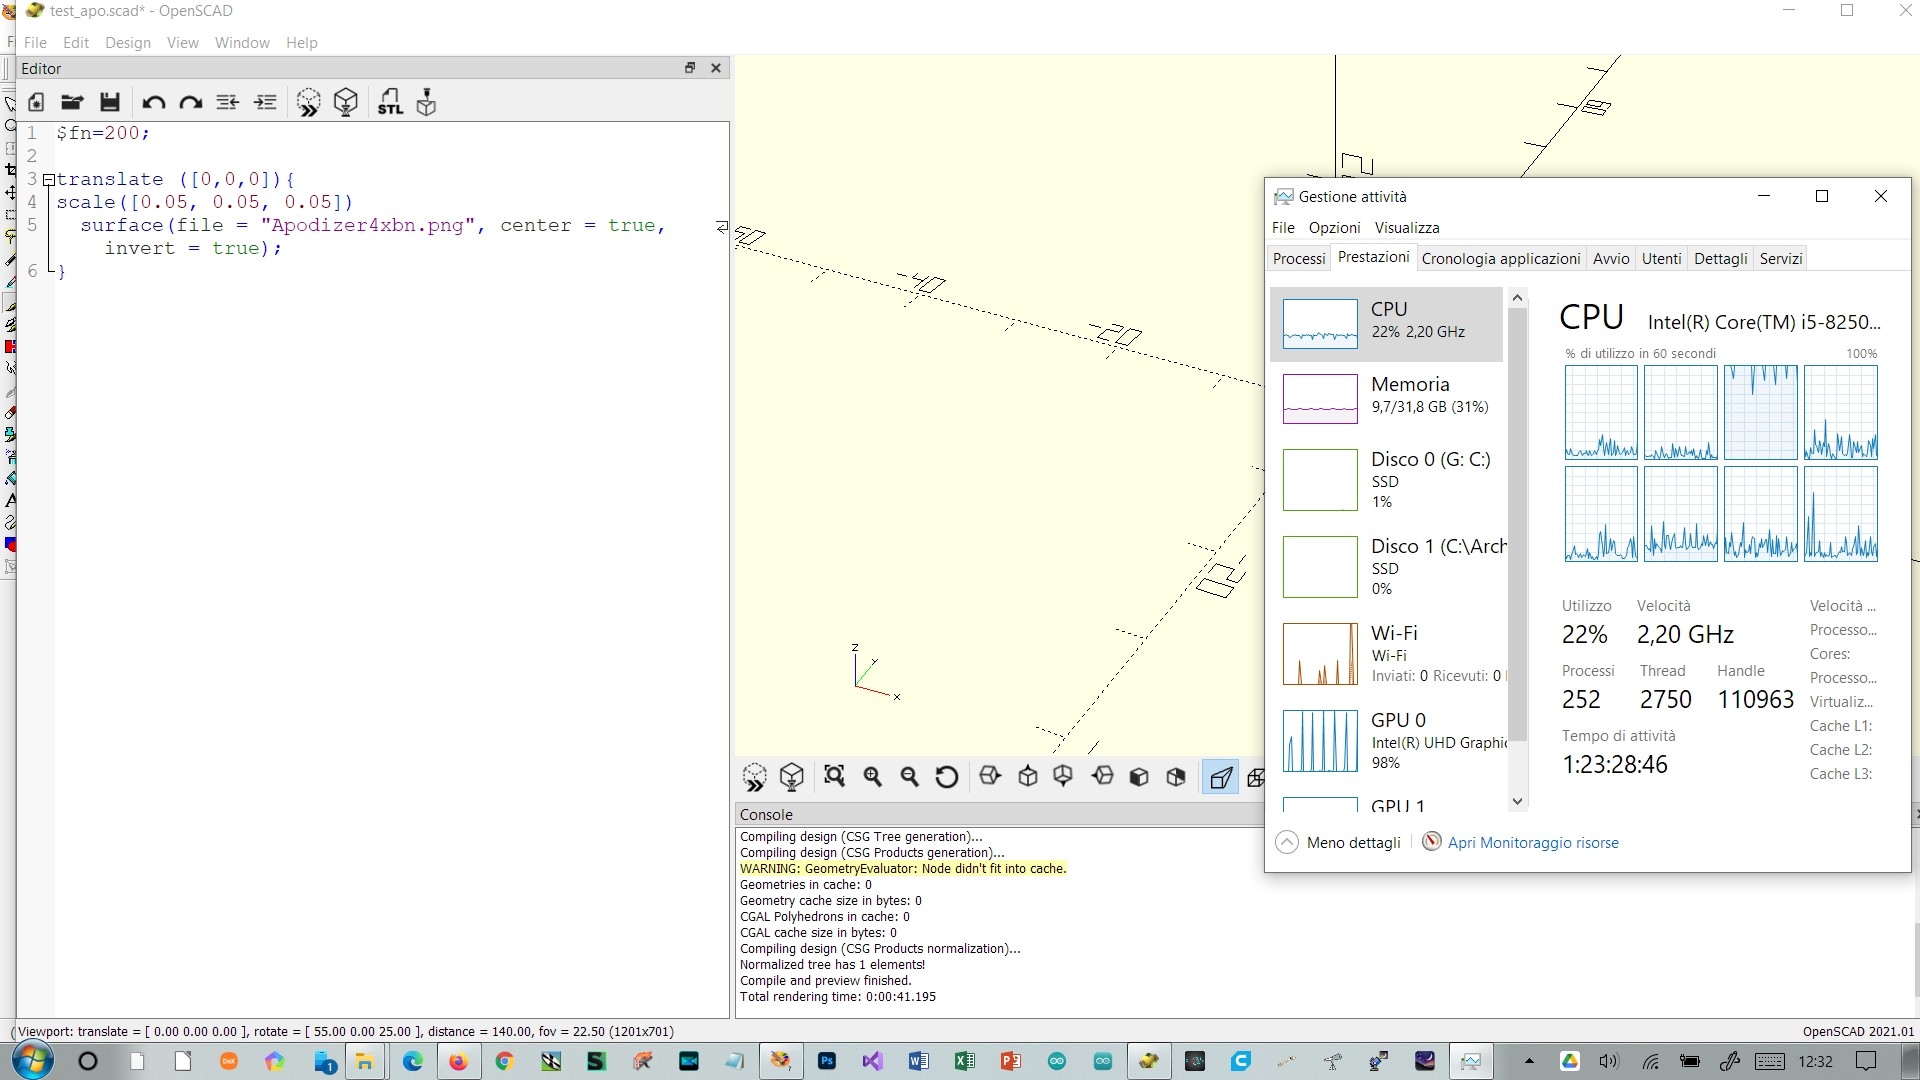Open the Design menu in OpenSCAD
Image resolution: width=1920 pixels, height=1080 pixels.
tap(128, 42)
